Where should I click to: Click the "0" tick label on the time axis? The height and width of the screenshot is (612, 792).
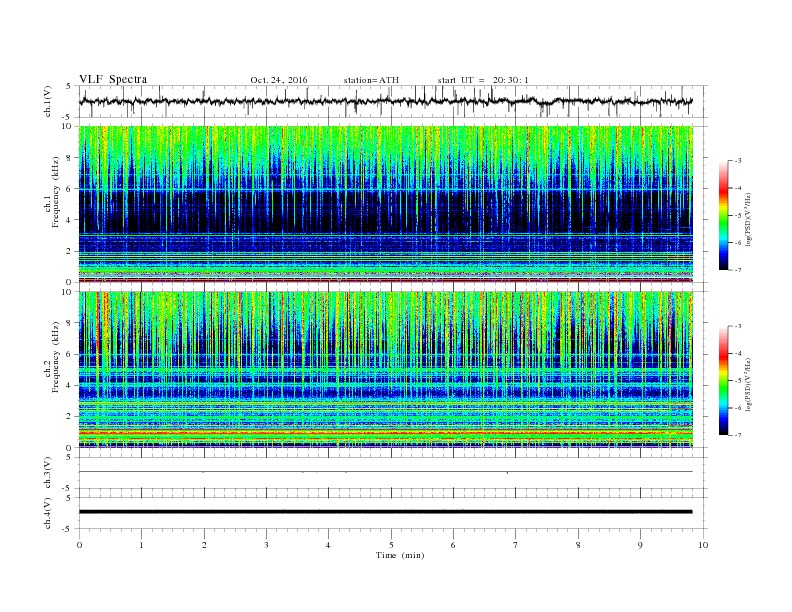(79, 545)
